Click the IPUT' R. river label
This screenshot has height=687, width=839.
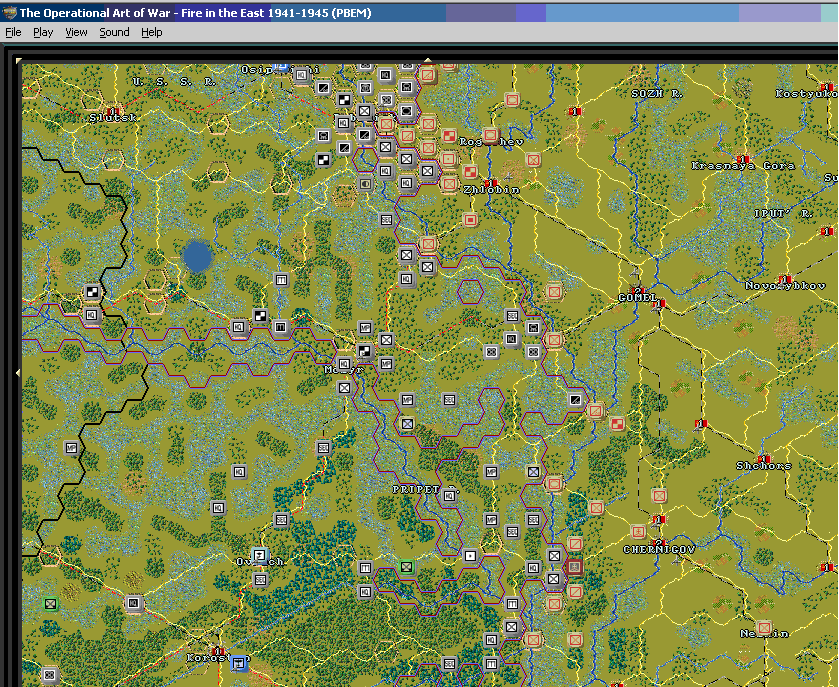tap(783, 213)
